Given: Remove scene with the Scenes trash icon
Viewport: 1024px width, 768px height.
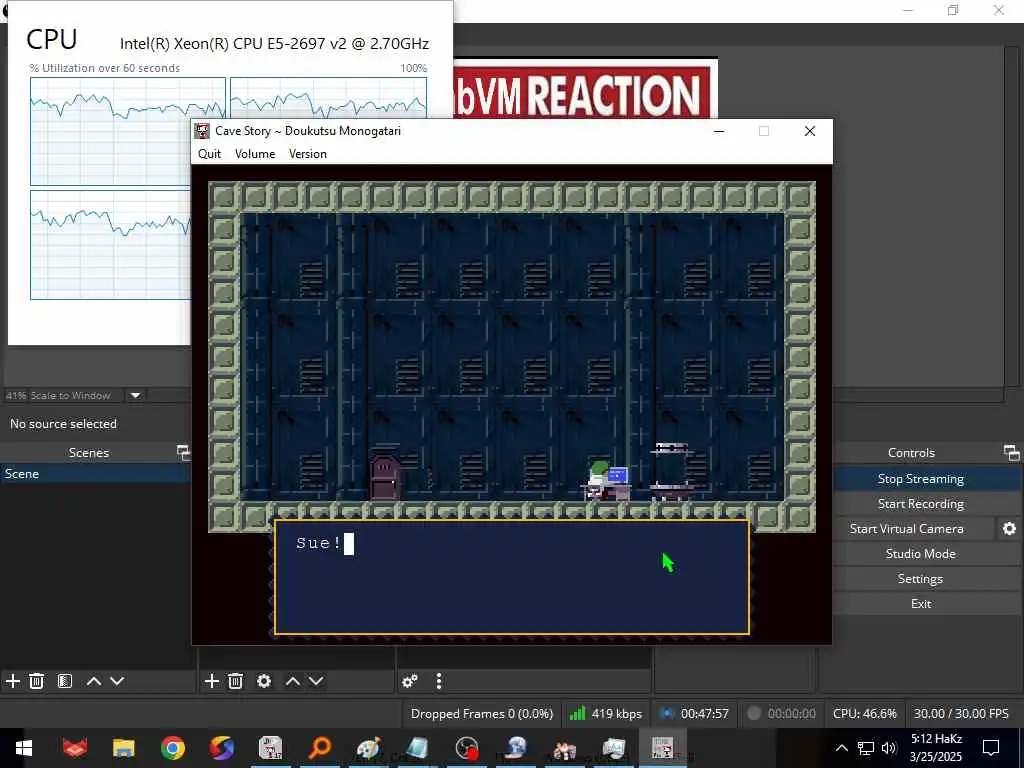Looking at the screenshot, I should pos(37,681).
